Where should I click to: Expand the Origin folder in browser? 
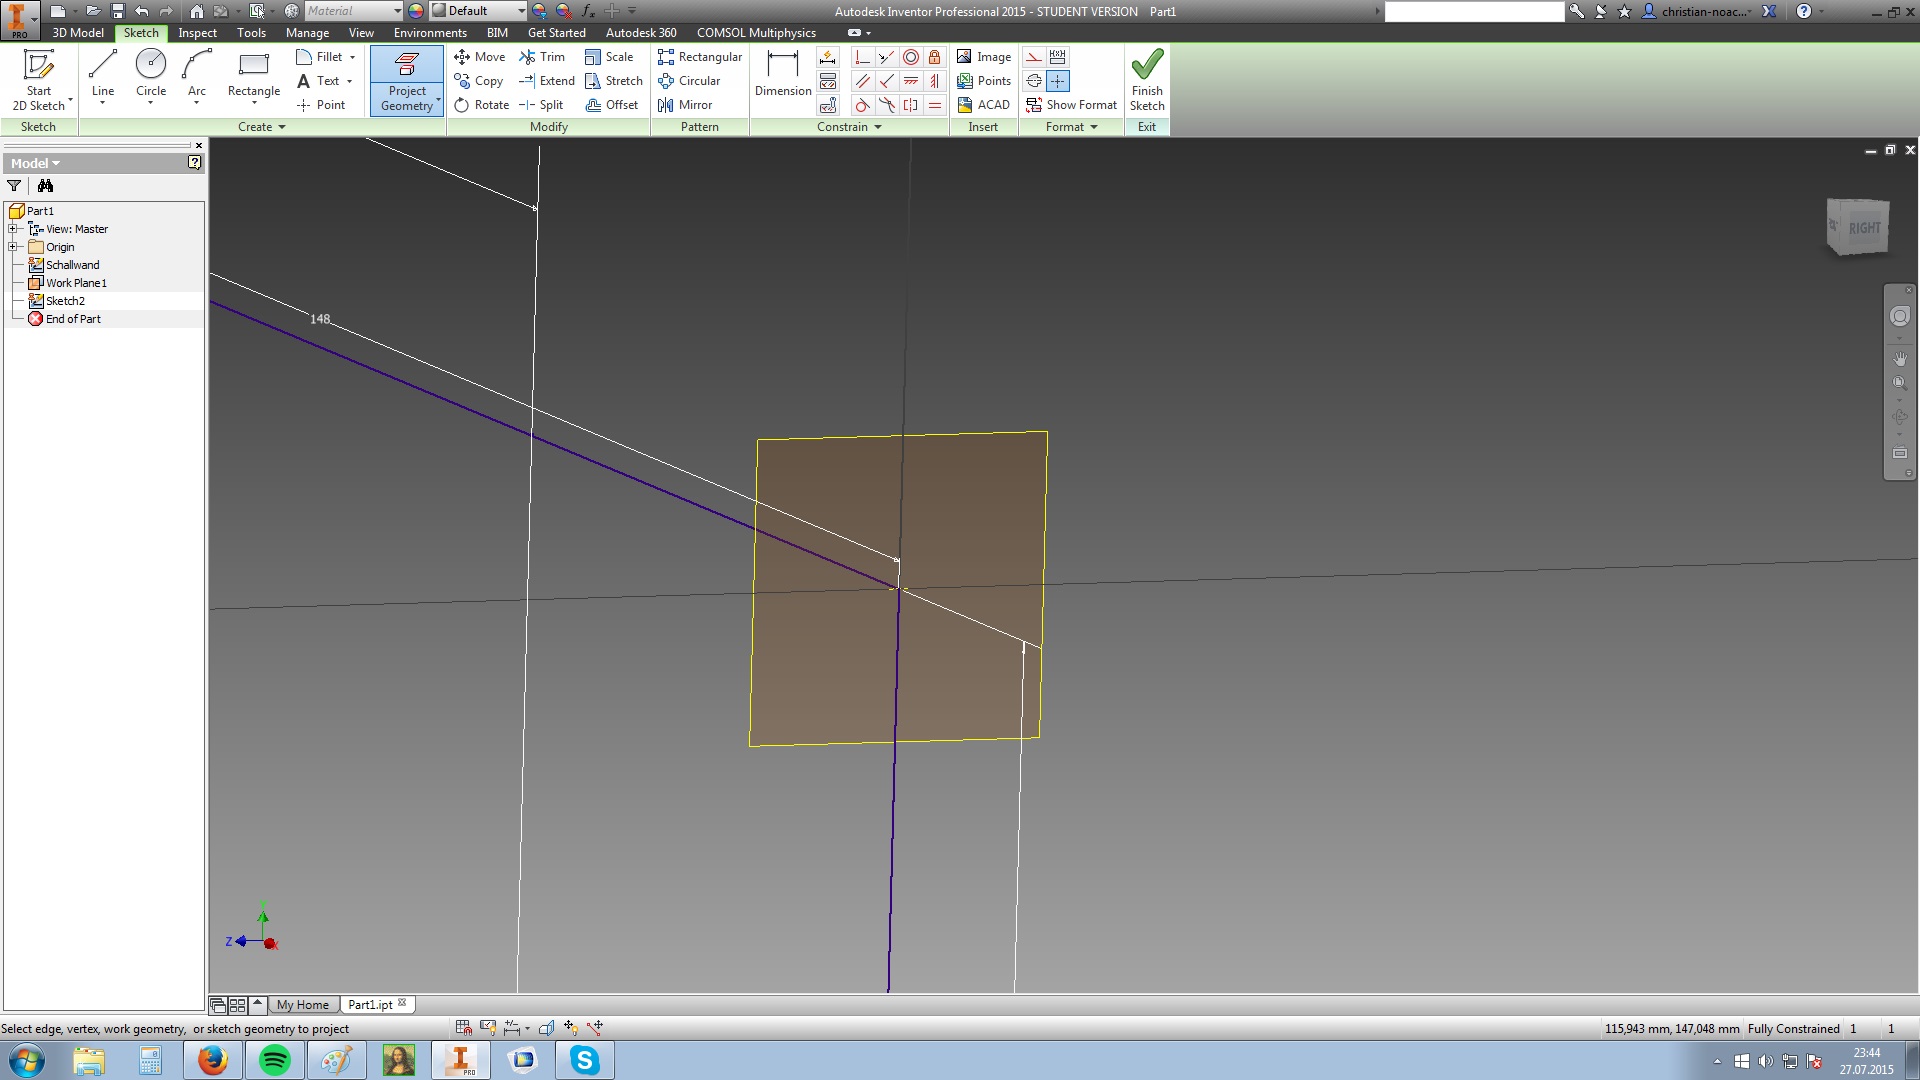pos(13,247)
